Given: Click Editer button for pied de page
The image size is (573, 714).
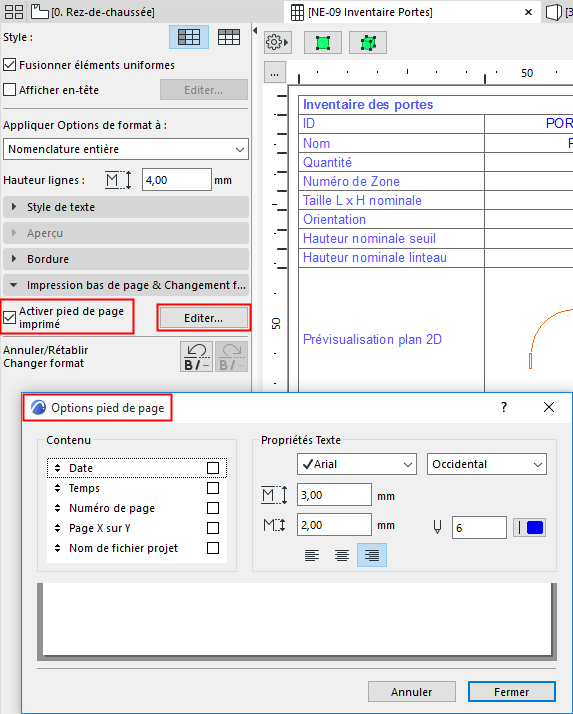Looking at the screenshot, I should 203,318.
